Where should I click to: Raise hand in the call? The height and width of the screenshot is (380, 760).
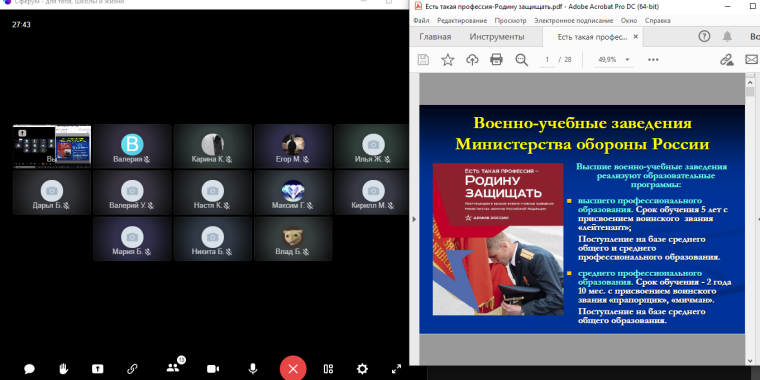click(63, 369)
